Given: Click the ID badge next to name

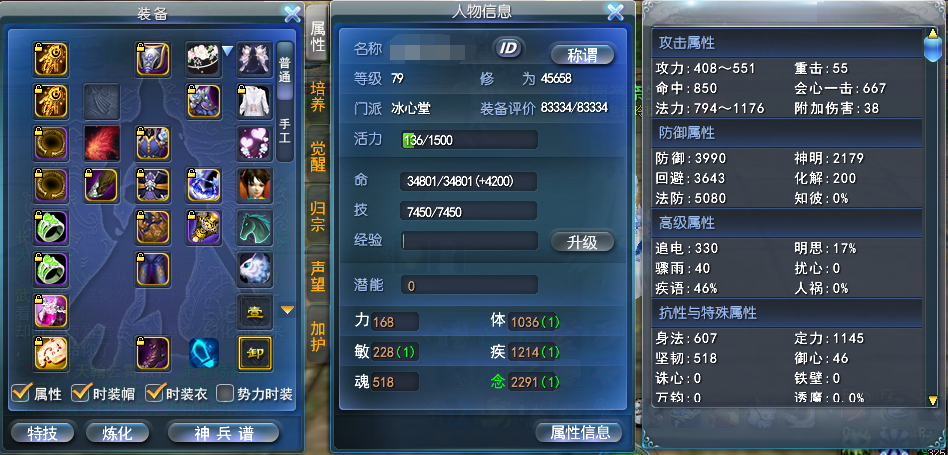Looking at the screenshot, I should click(509, 49).
